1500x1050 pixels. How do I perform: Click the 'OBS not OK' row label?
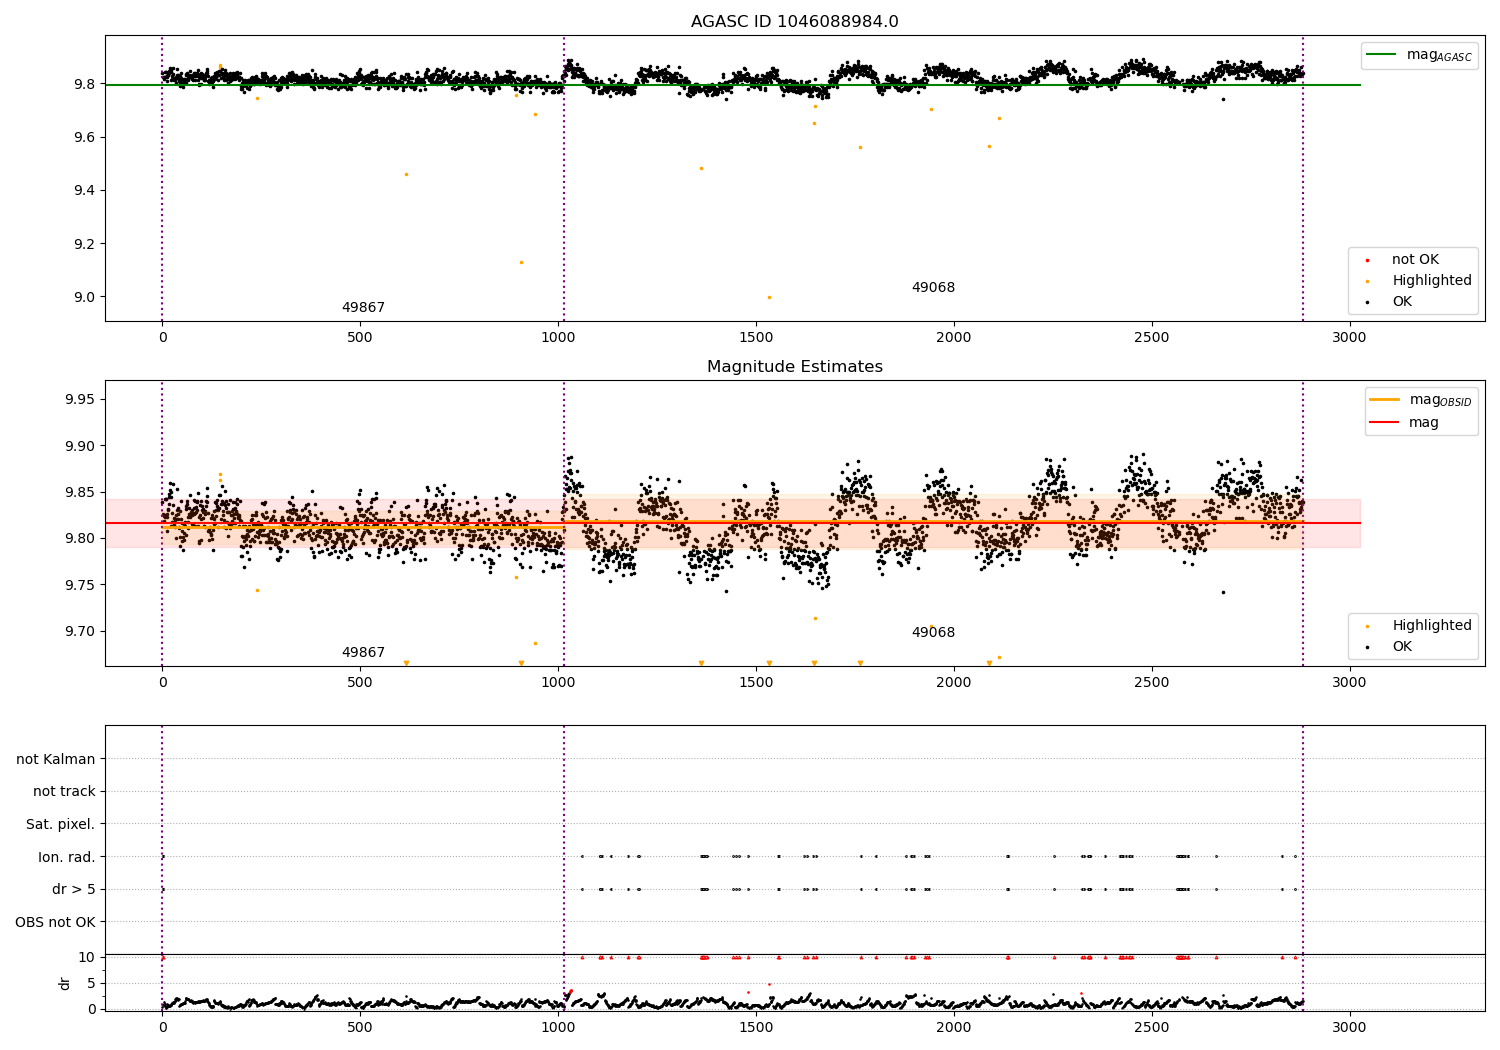click(55, 922)
